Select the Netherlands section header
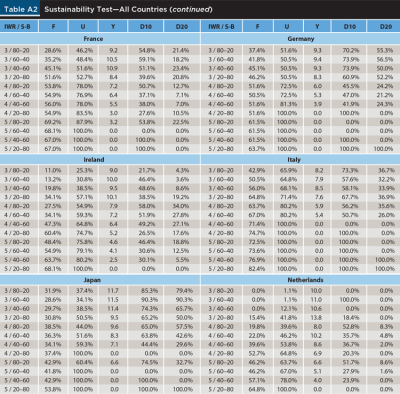The height and width of the screenshot is (394, 400). click(305, 280)
